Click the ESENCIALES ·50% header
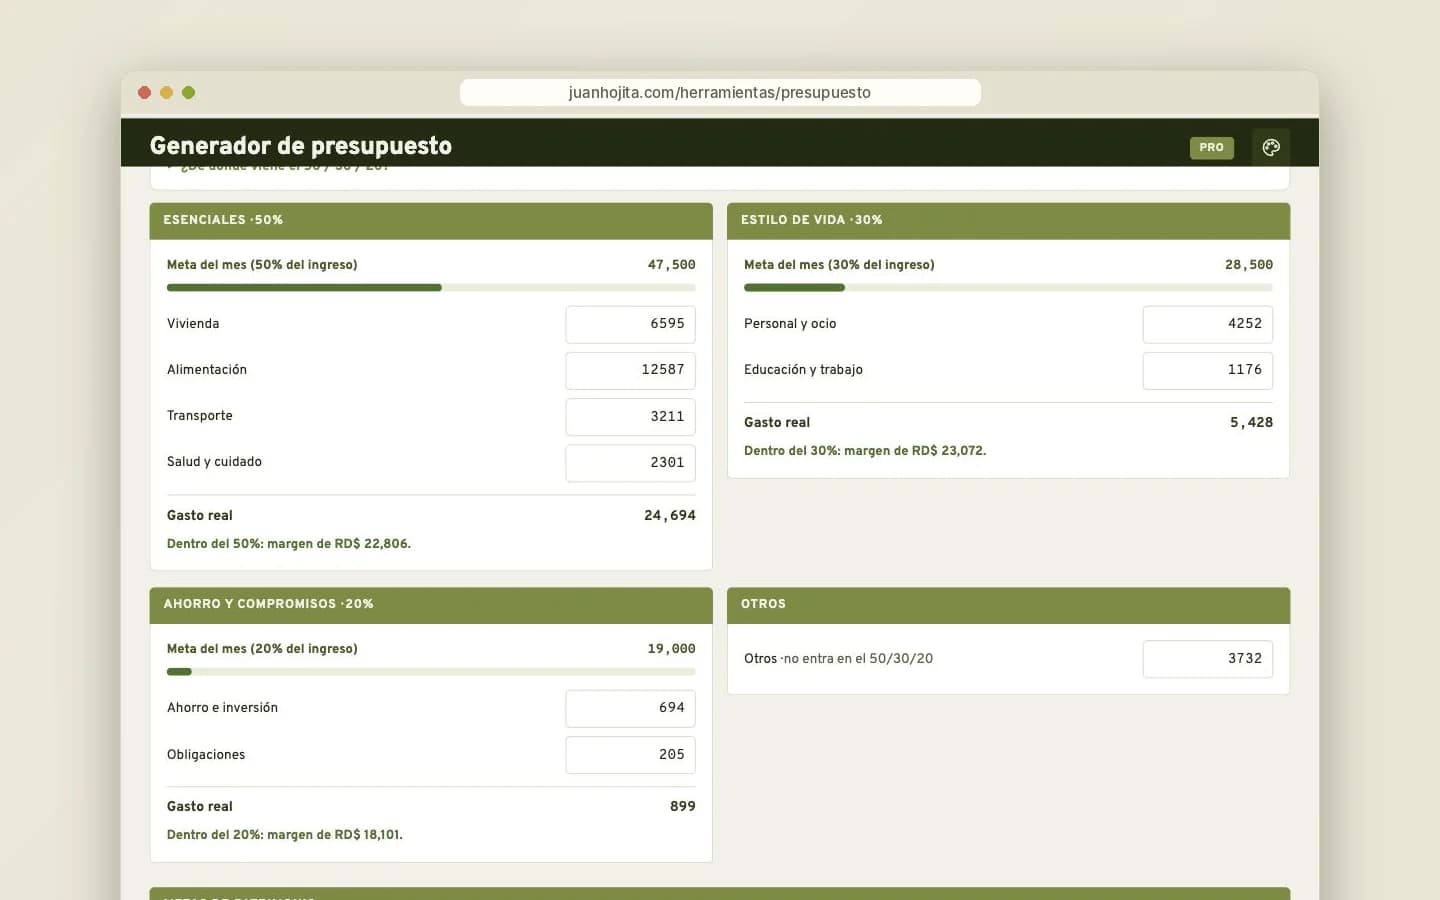This screenshot has width=1440, height=900. pos(431,220)
